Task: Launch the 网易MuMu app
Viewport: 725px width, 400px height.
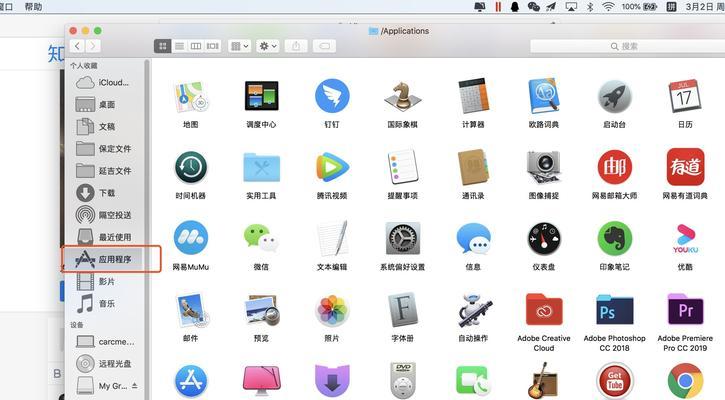Action: [190, 239]
